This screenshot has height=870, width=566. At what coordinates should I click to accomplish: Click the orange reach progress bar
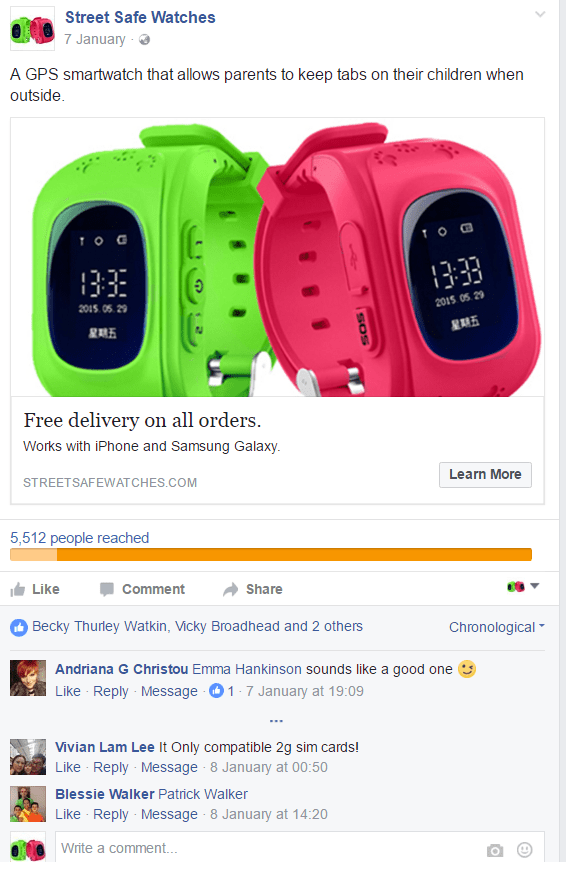[x=271, y=554]
